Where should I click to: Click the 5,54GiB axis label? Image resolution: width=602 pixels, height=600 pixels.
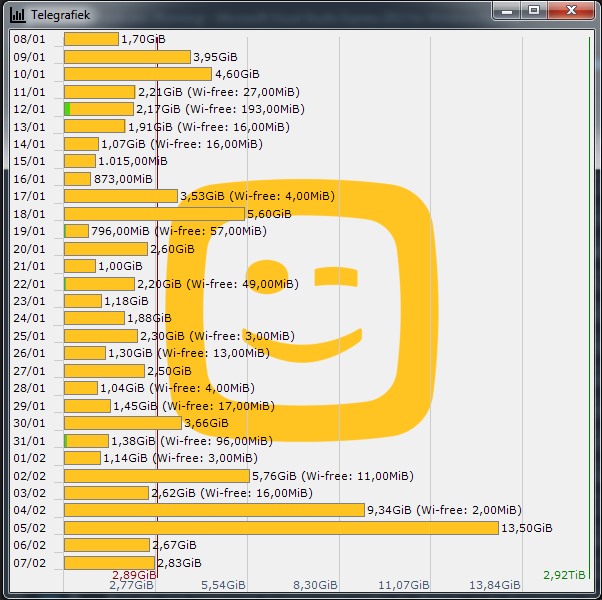(x=223, y=585)
